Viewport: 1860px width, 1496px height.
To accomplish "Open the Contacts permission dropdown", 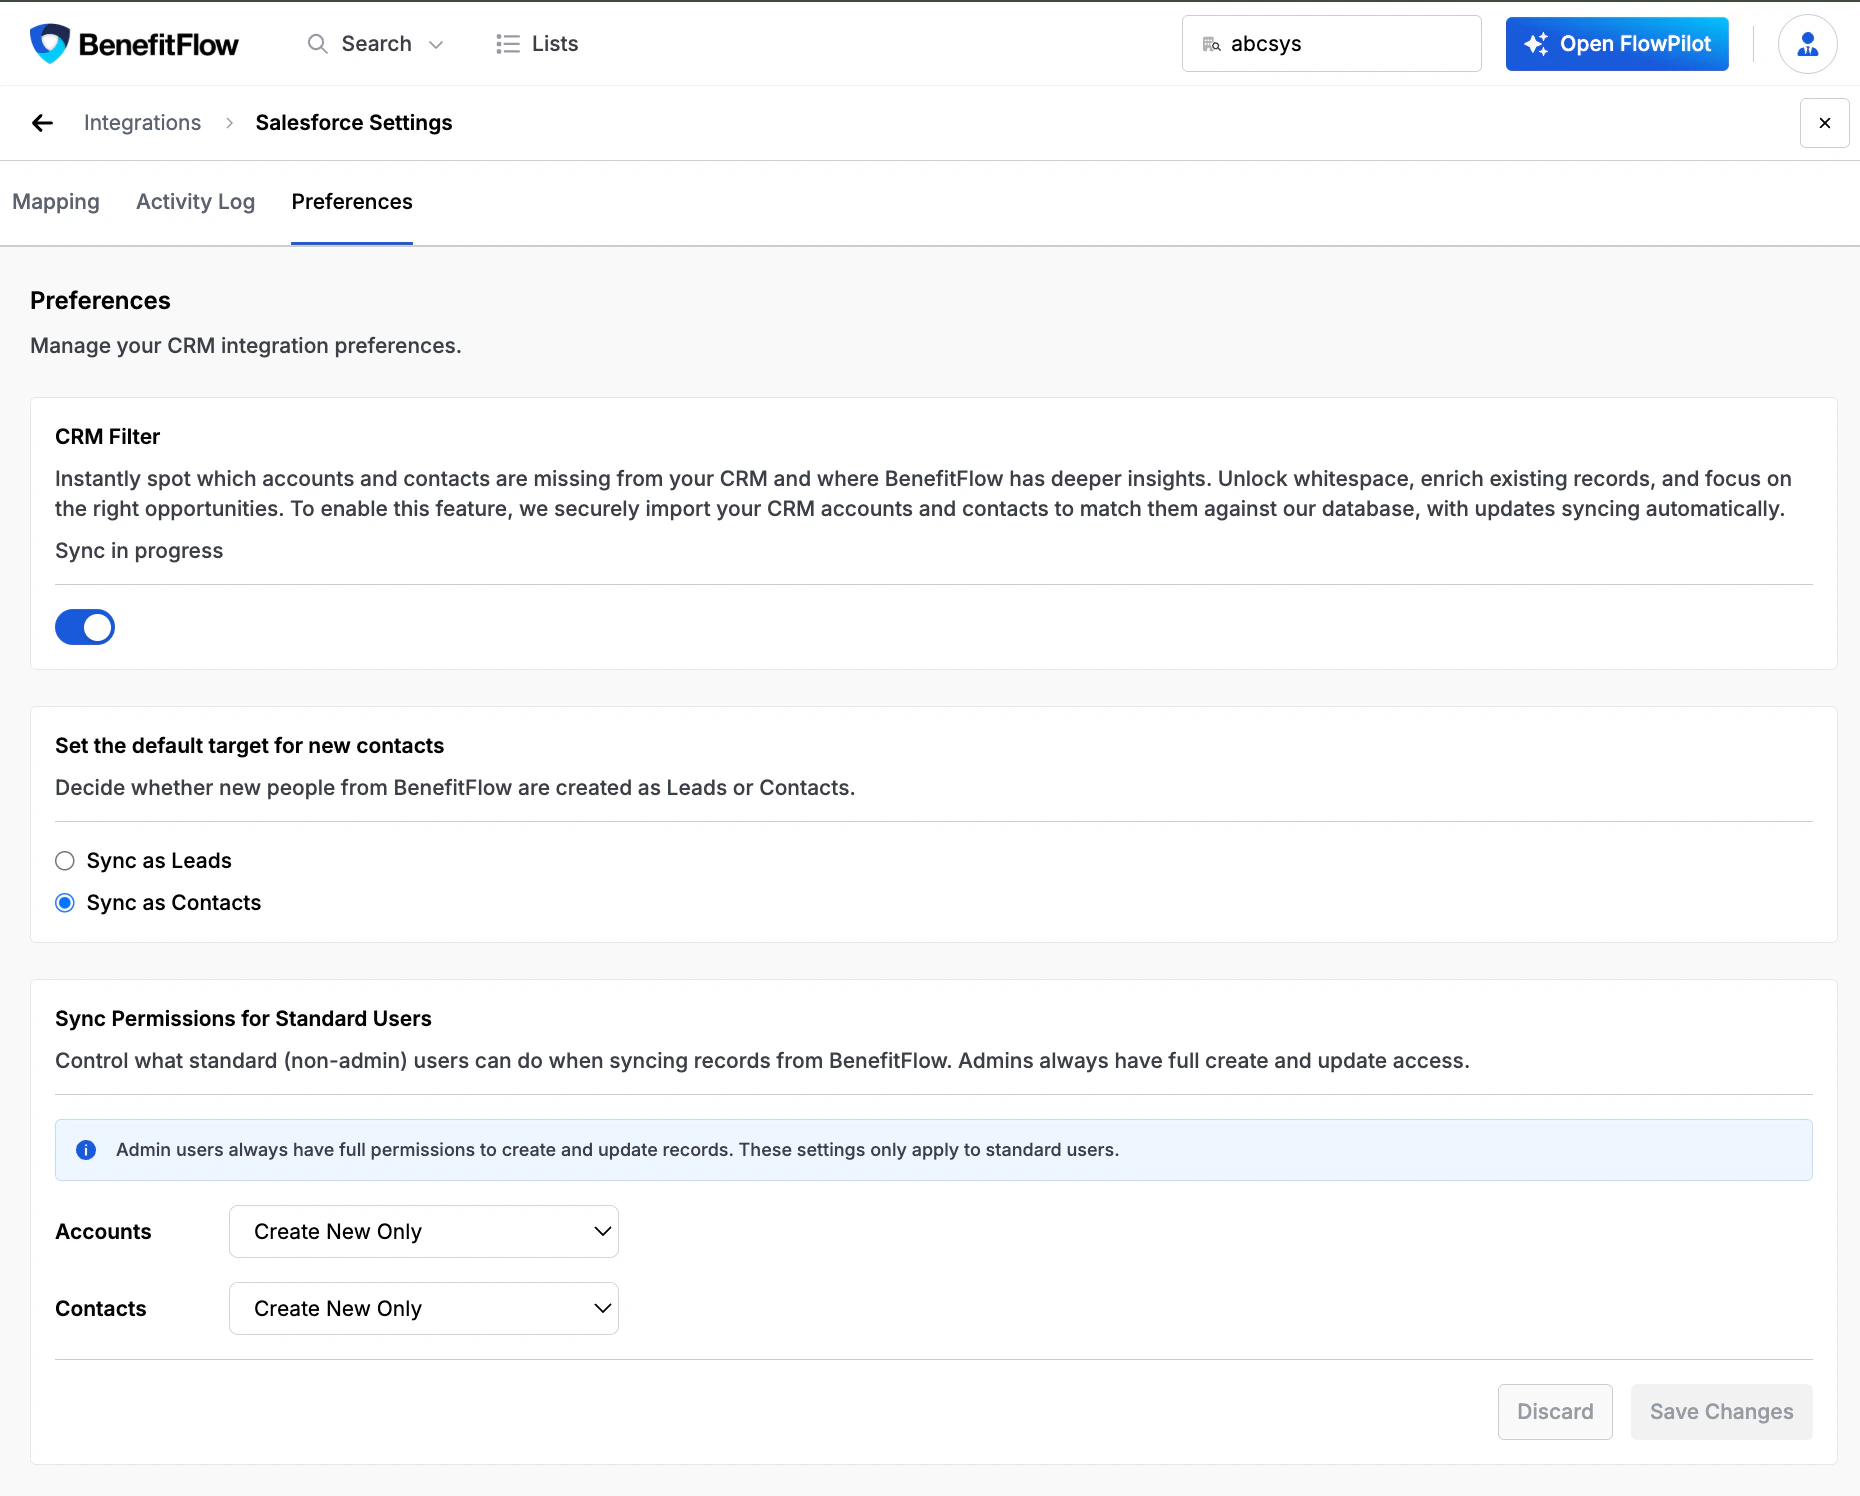I will pyautogui.click(x=423, y=1308).
